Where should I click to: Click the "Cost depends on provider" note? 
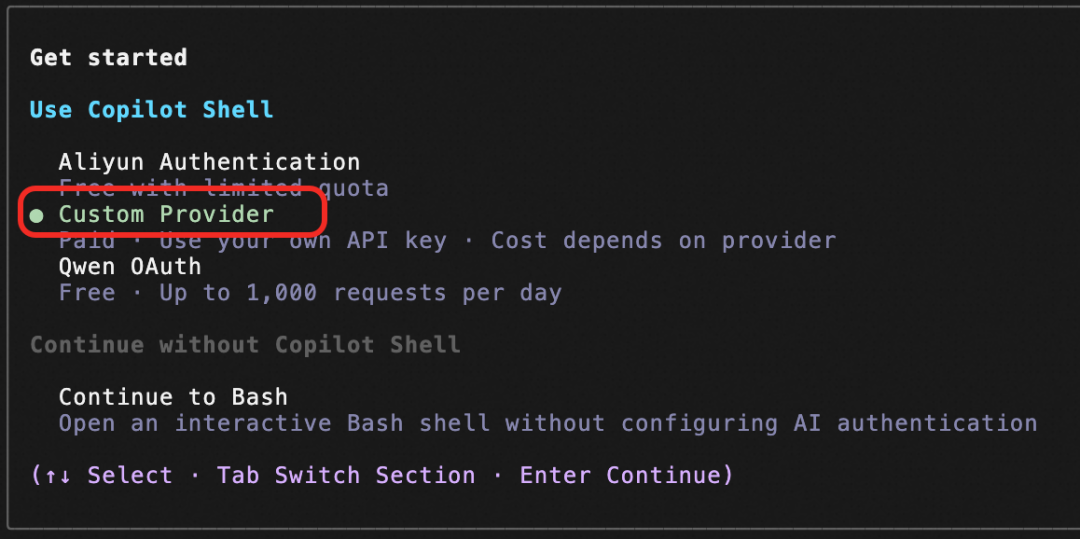663,241
